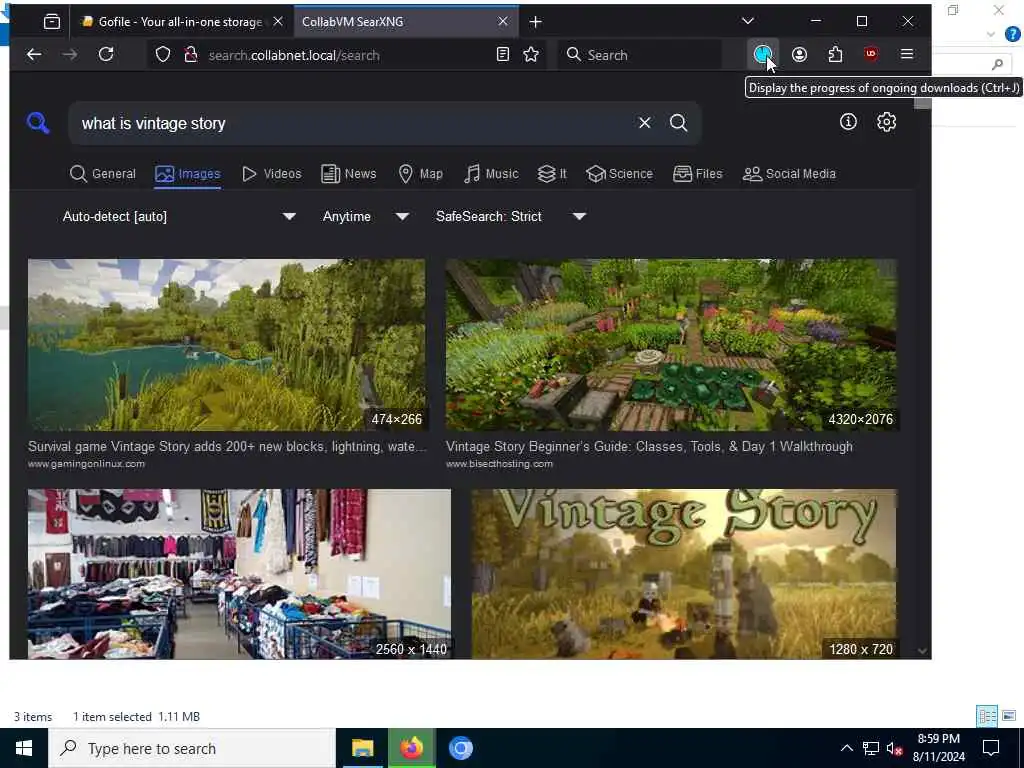Go back to the previous page
This screenshot has width=1024, height=768.
tap(34, 55)
